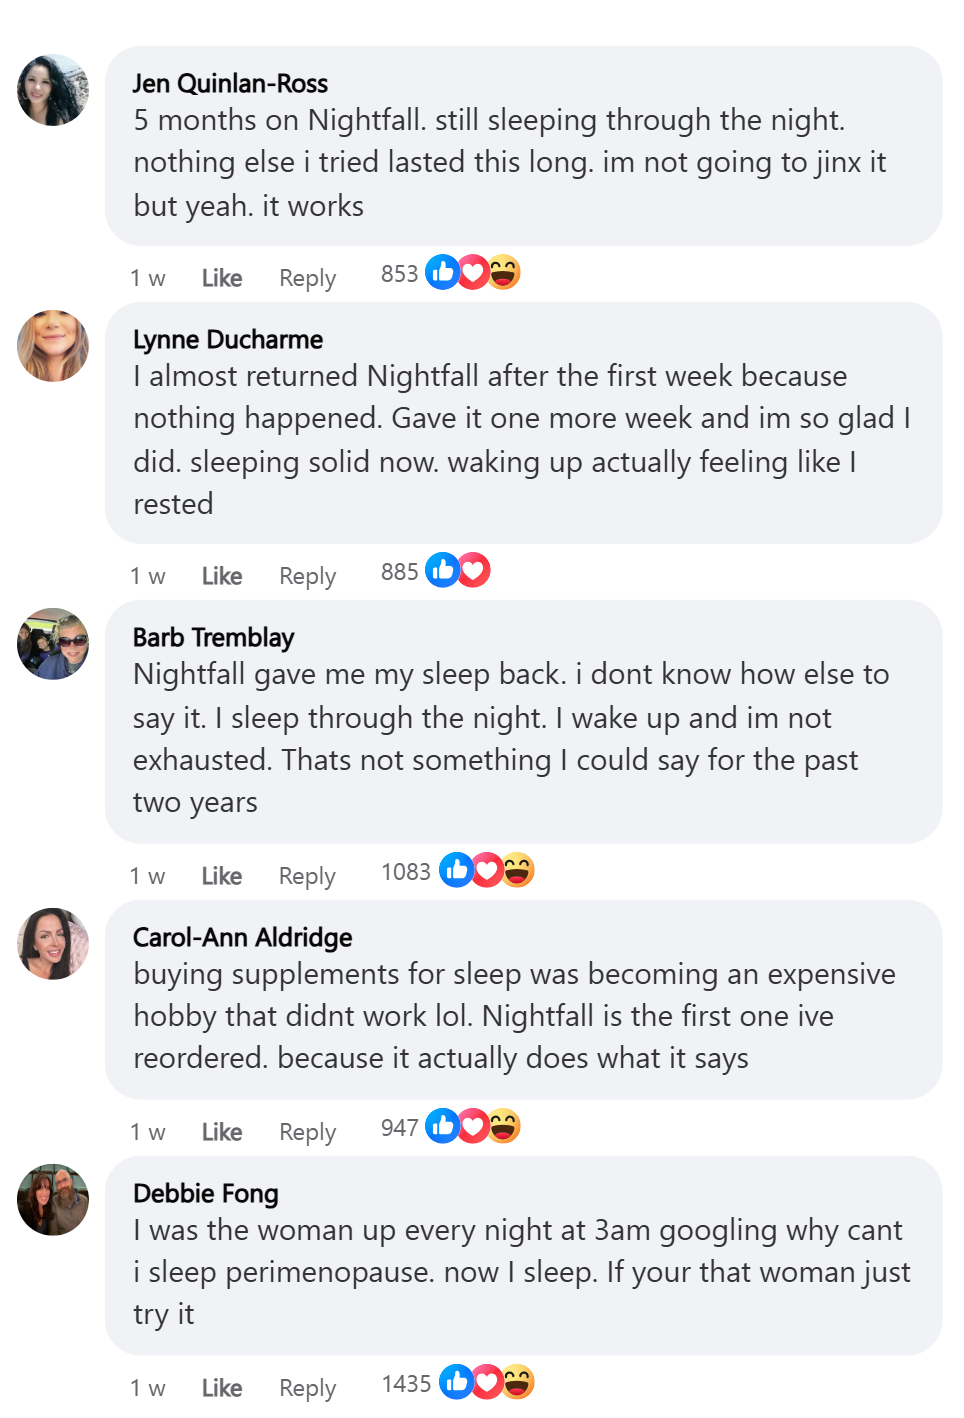Reply to Lynne Ducharme's comment

tap(307, 576)
